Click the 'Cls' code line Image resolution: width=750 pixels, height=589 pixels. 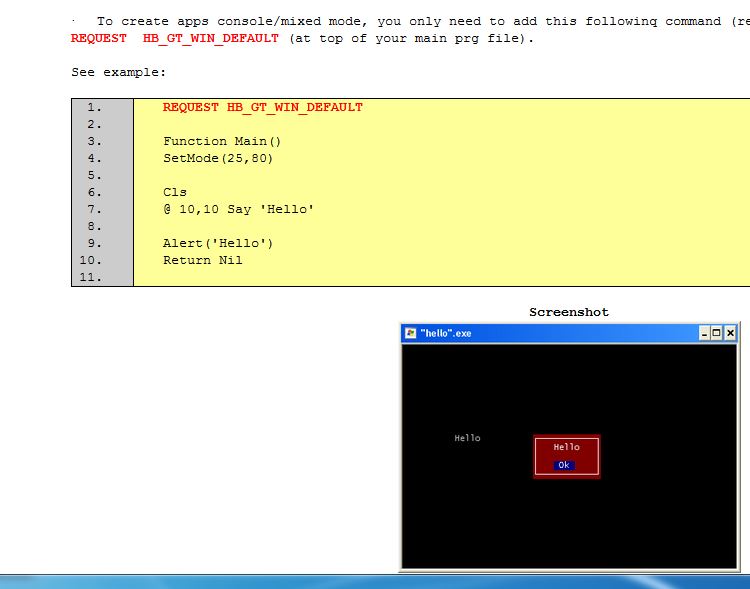coord(175,192)
